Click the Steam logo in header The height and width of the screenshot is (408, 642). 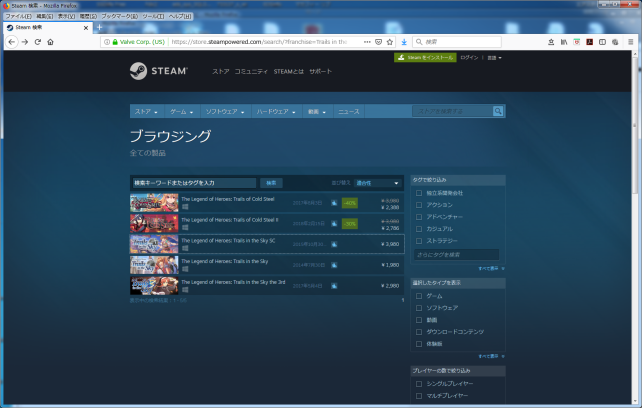159,71
